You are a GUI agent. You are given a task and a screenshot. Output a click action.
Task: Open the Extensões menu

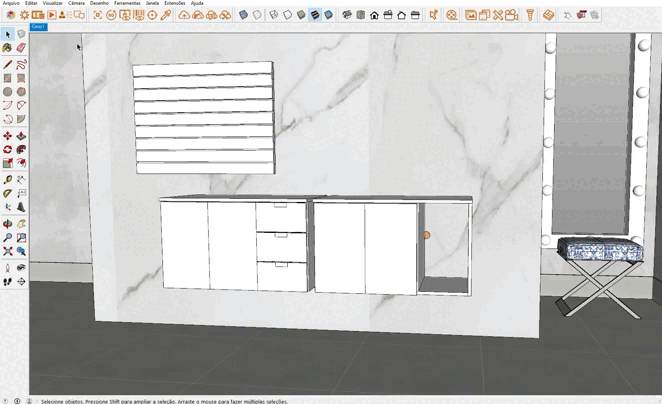click(x=174, y=3)
